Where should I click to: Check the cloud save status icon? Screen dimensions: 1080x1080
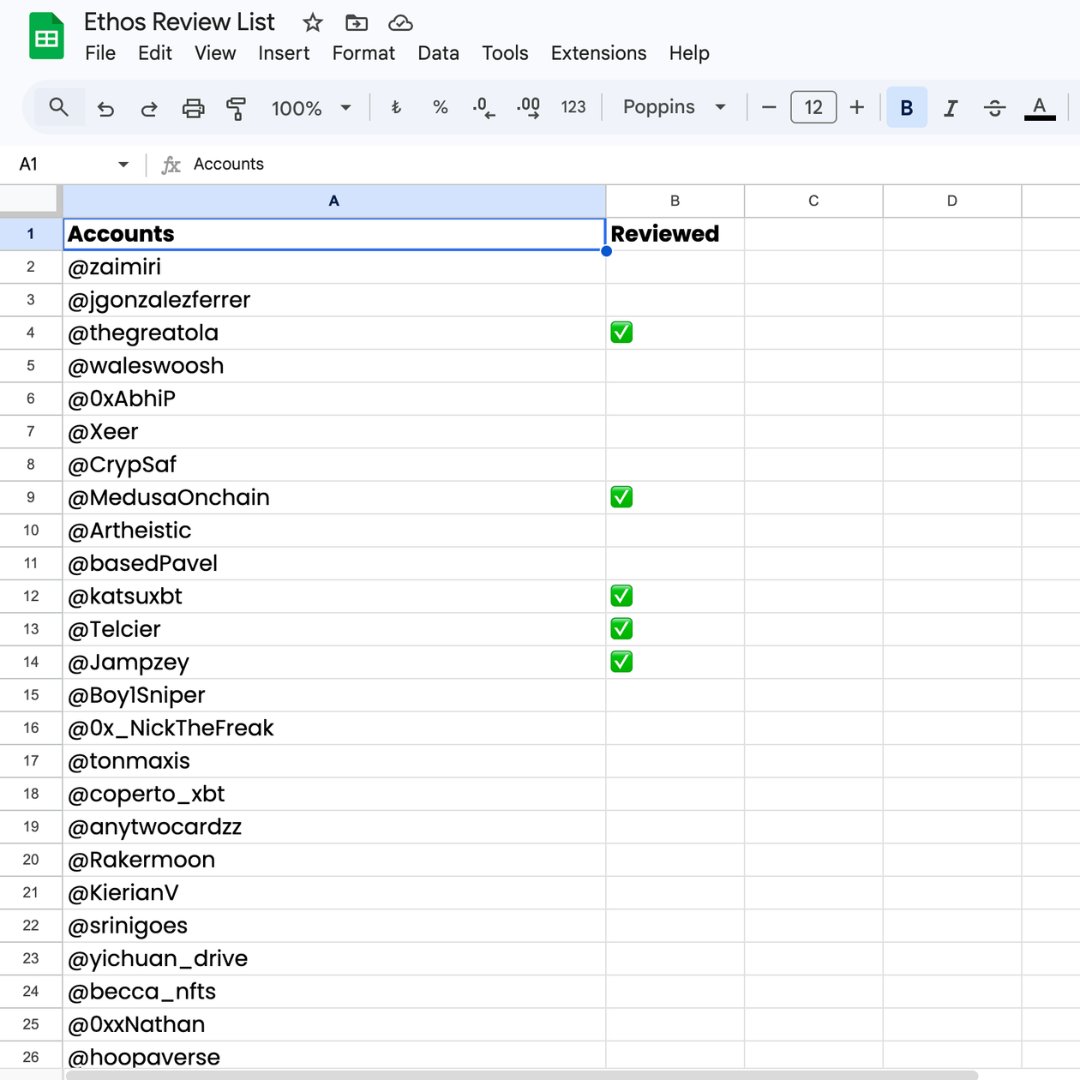[x=400, y=23]
